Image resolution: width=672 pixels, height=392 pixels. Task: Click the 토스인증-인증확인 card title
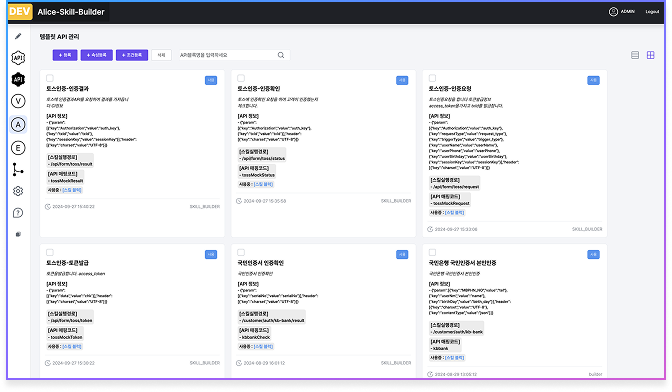coord(259,89)
